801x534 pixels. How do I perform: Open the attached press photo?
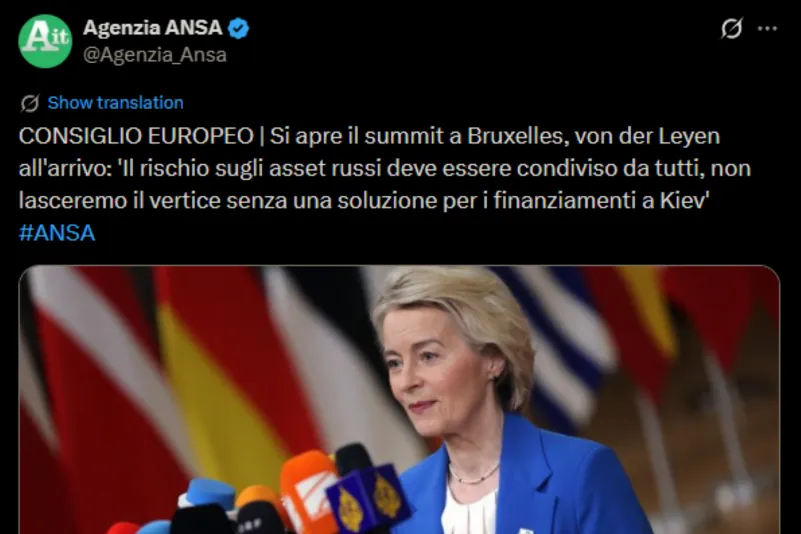399,400
